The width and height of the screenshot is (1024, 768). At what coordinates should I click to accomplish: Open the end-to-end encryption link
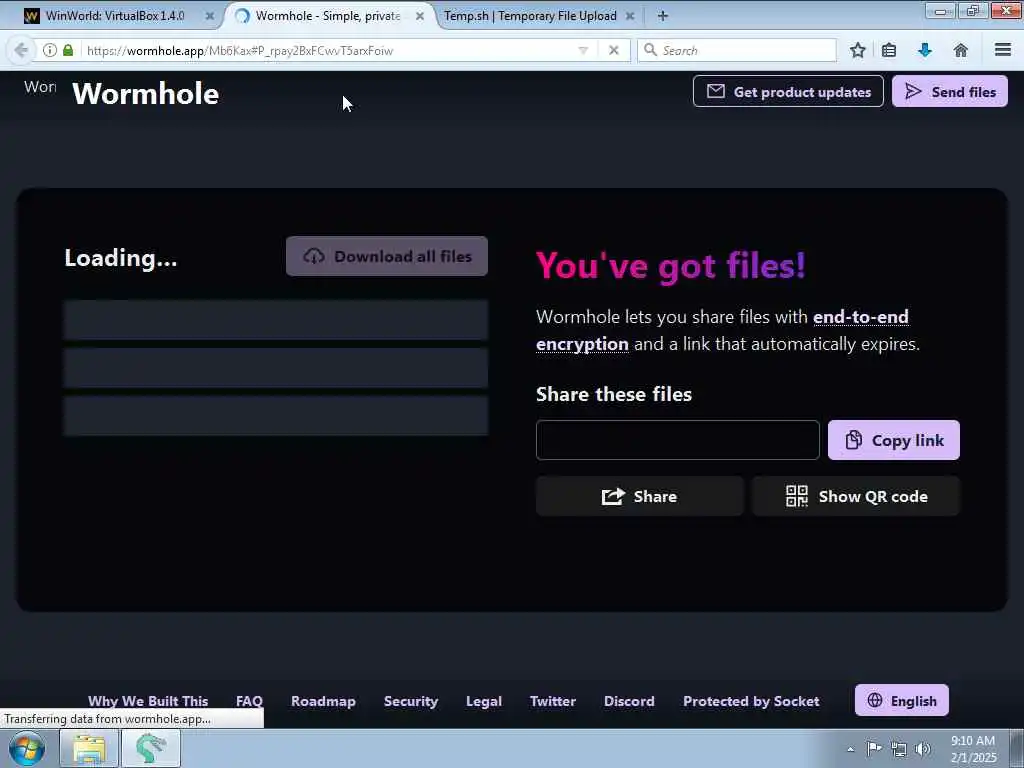722,330
